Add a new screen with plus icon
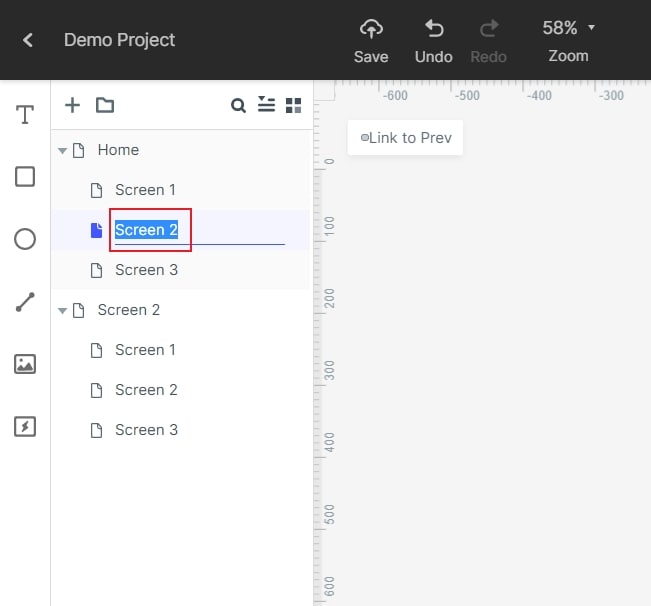 pyautogui.click(x=72, y=105)
